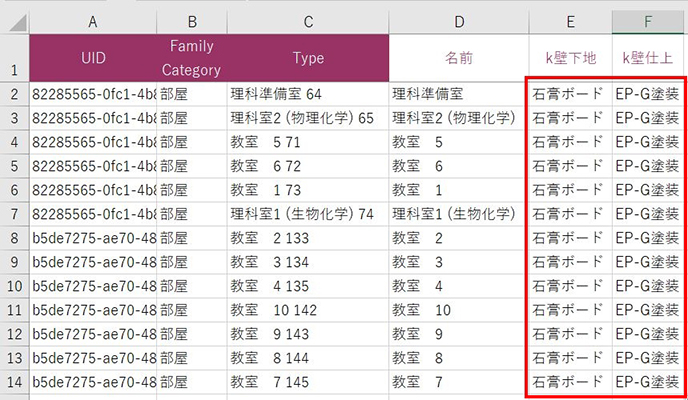Select row 14 header
Viewport: 688px width, 400px height.
point(14,382)
